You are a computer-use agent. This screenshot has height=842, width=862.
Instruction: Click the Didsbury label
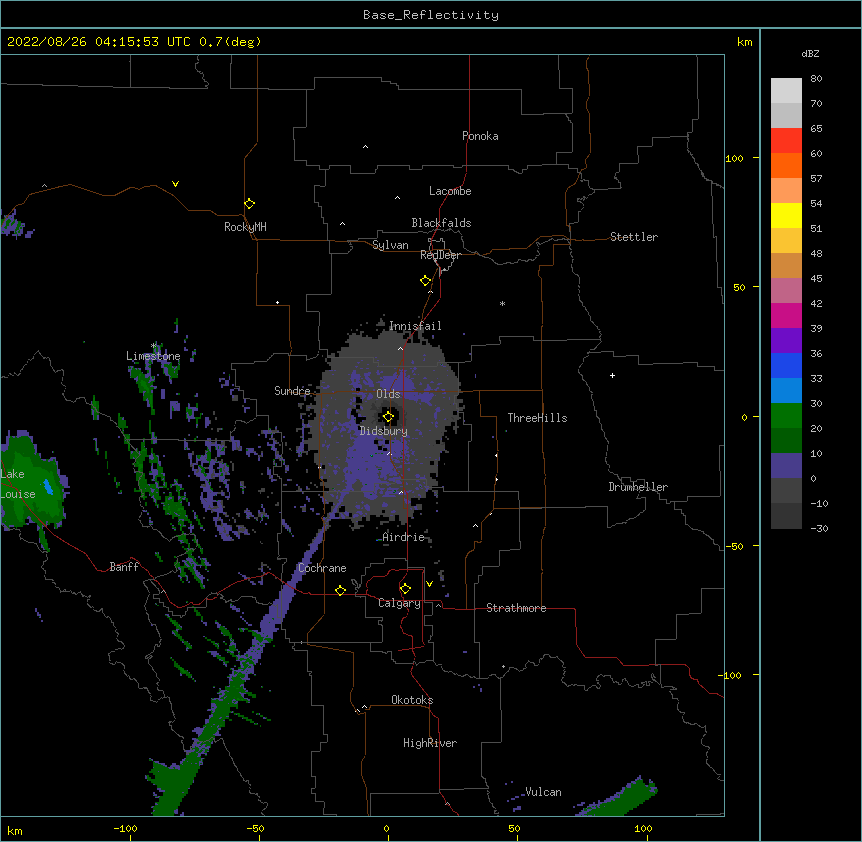(x=384, y=431)
